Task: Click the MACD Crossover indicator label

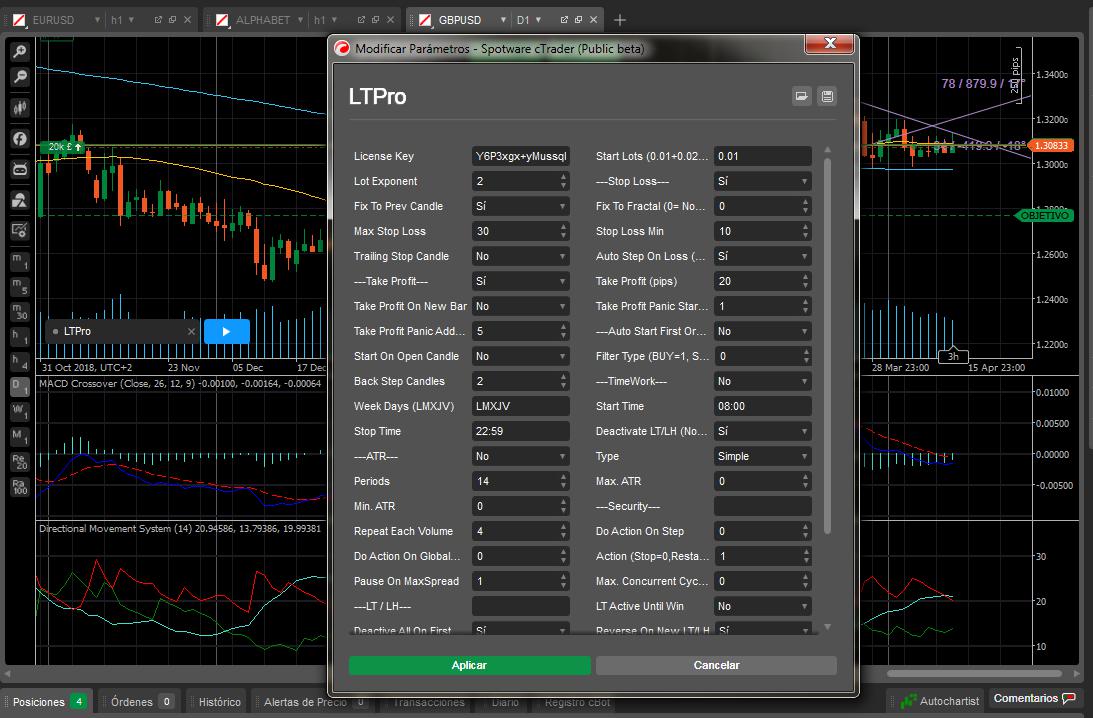Action: click(x=180, y=383)
